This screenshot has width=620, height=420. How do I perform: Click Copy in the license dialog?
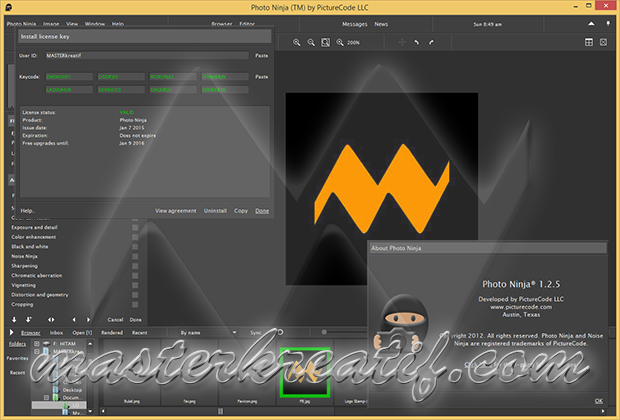point(241,211)
